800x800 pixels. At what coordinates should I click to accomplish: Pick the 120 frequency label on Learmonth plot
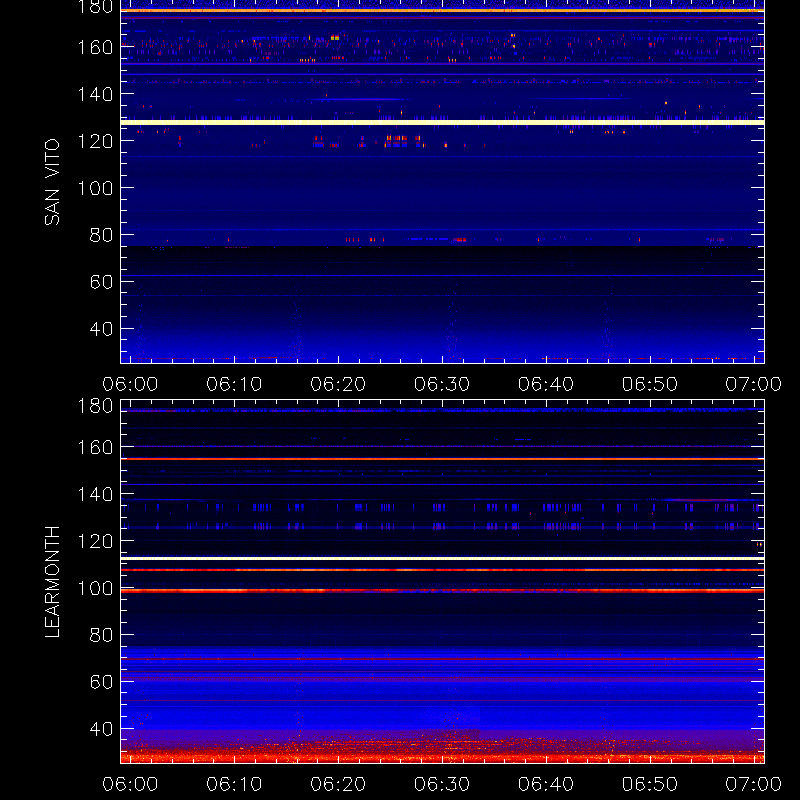pos(95,541)
